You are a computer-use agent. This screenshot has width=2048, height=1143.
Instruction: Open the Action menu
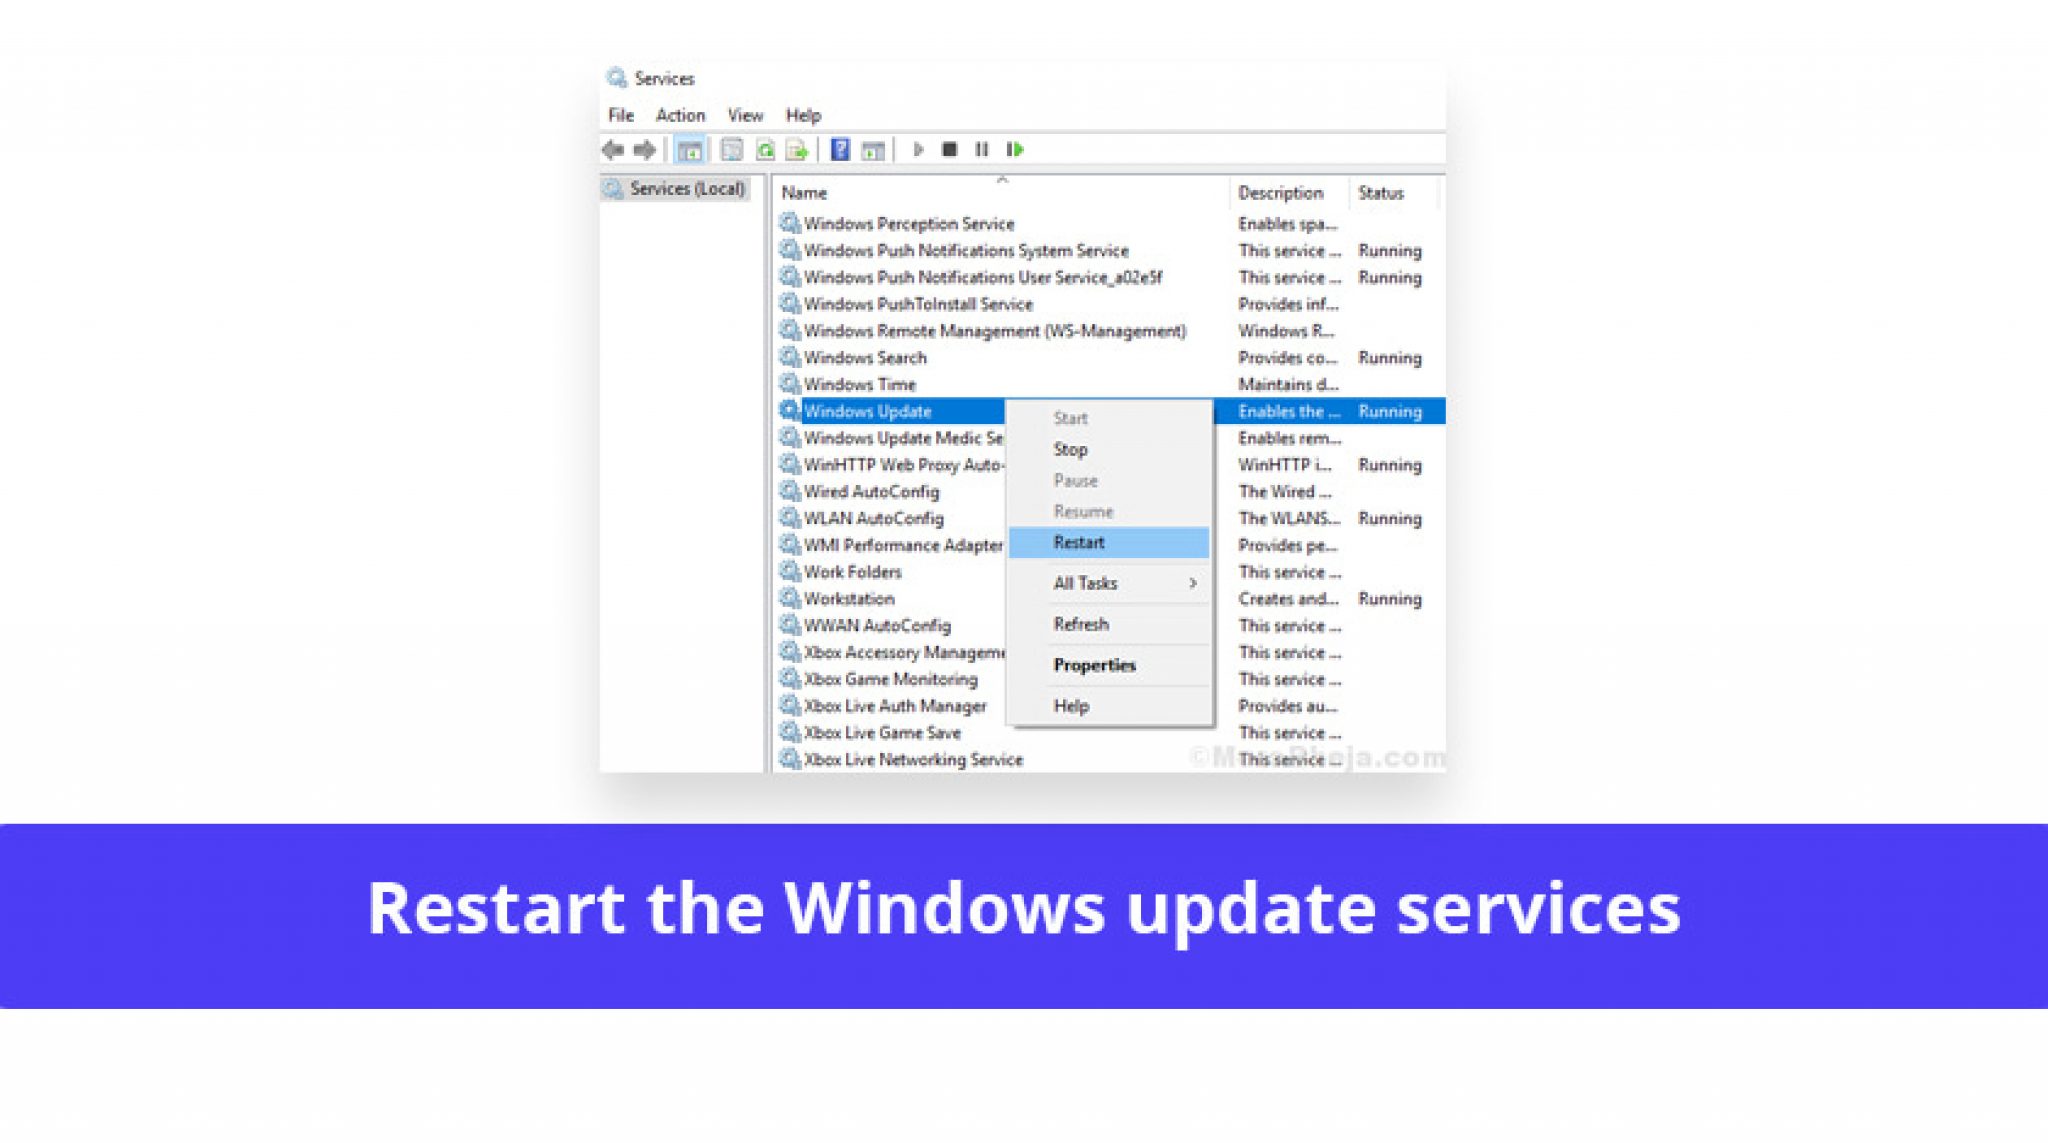coord(679,115)
